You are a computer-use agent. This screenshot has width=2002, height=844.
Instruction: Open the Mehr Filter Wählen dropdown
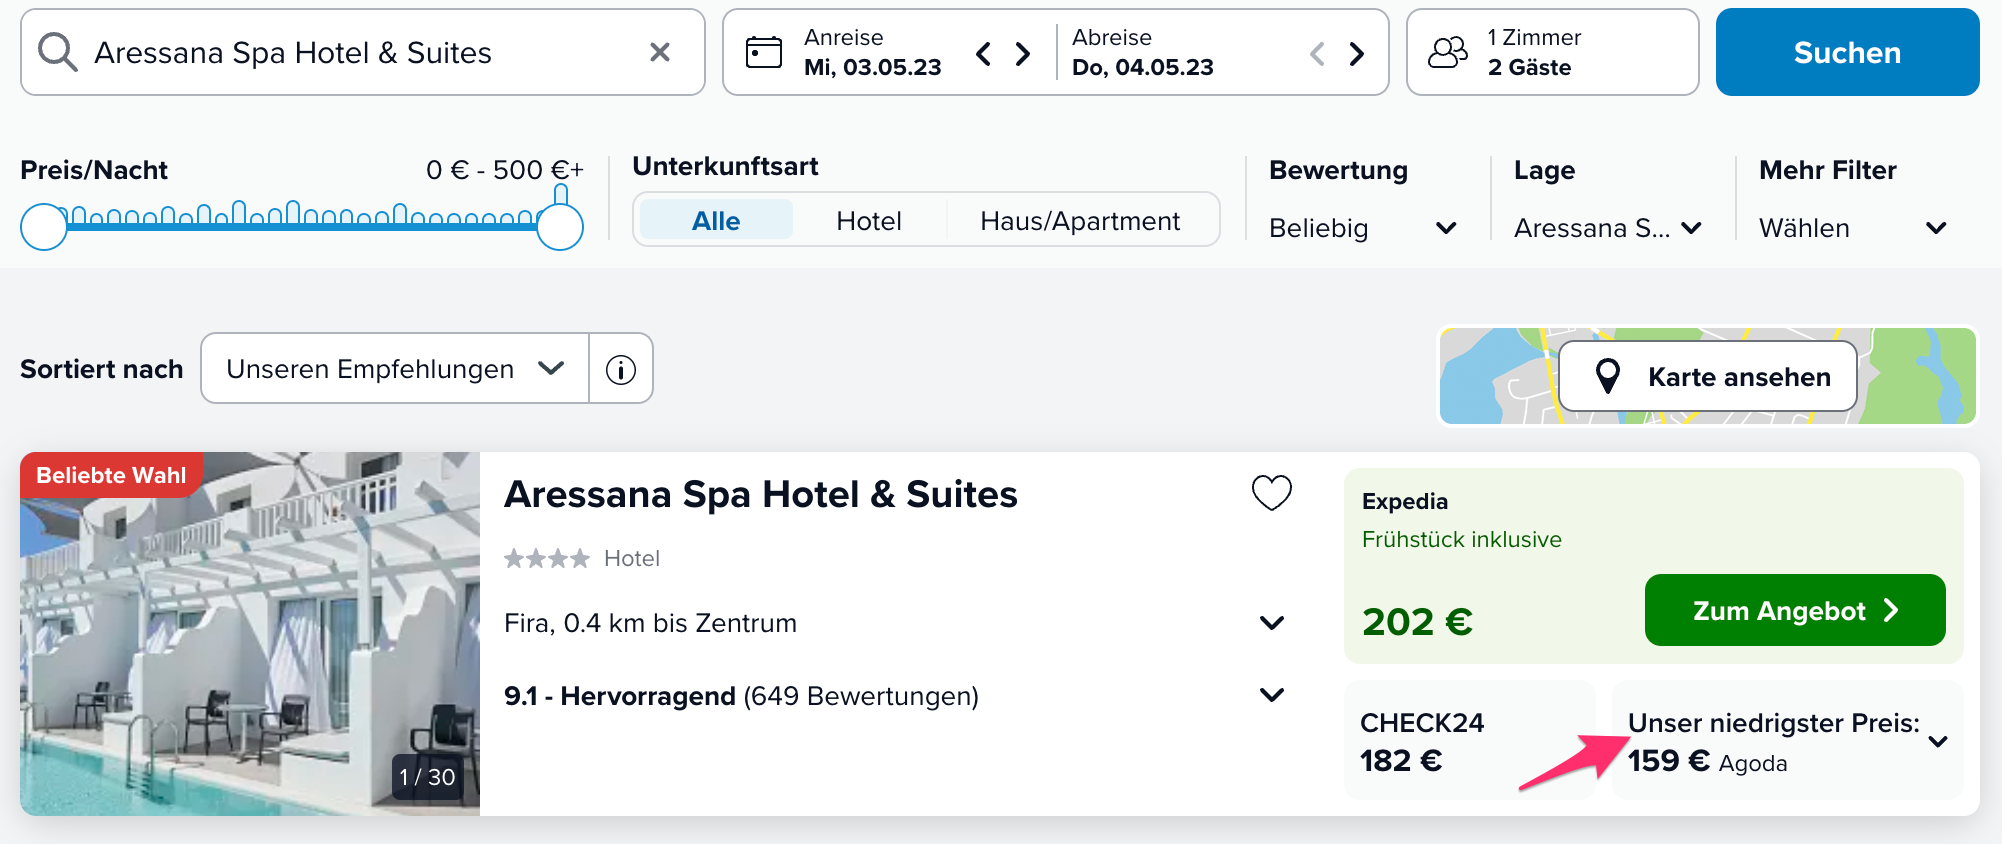point(1853,228)
